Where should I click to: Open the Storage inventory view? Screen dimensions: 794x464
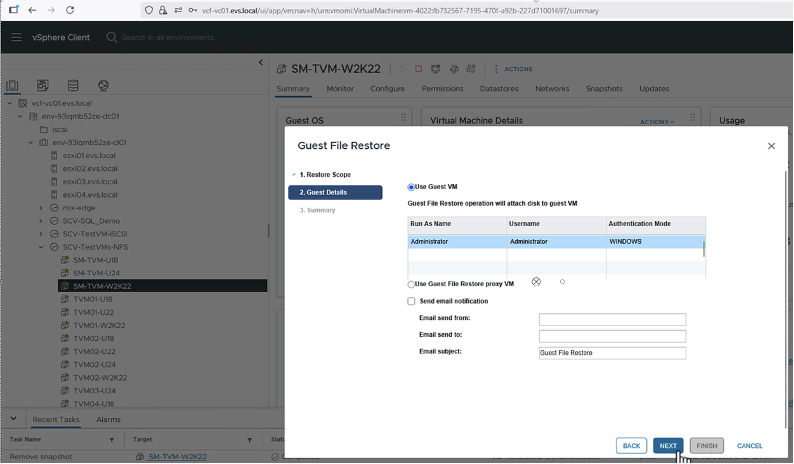[x=73, y=86]
